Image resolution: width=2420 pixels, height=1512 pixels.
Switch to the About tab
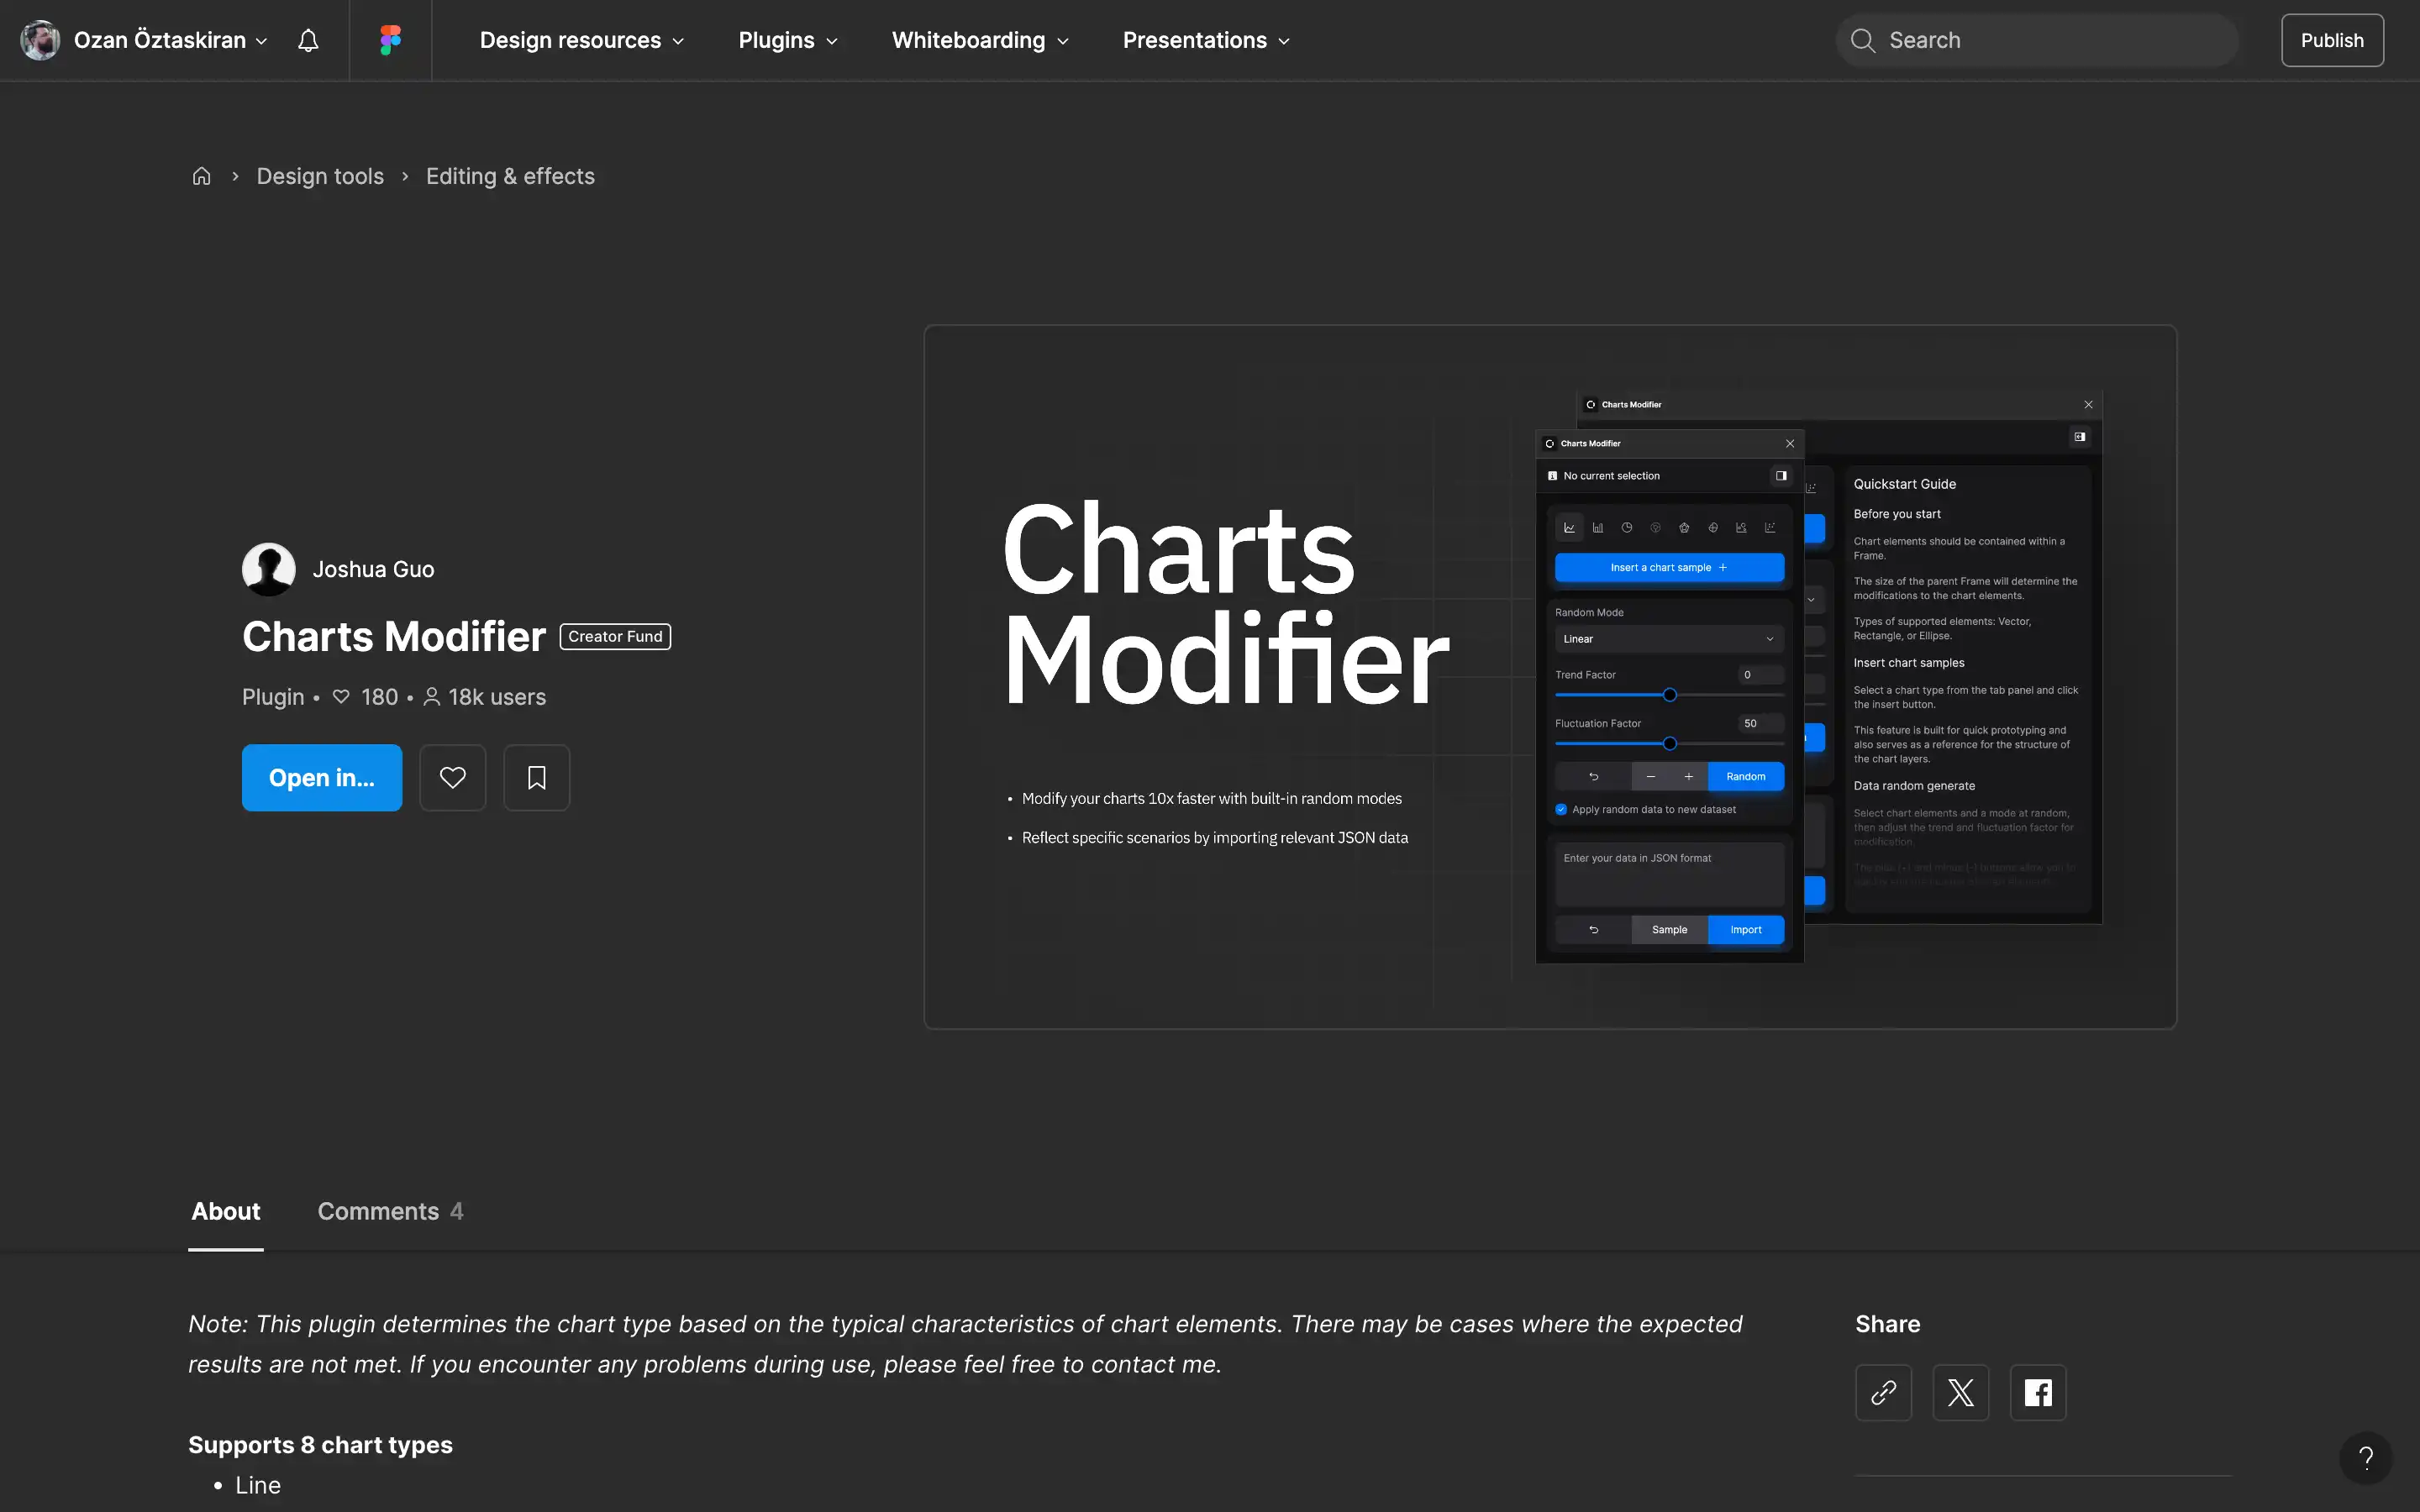[x=226, y=1211]
